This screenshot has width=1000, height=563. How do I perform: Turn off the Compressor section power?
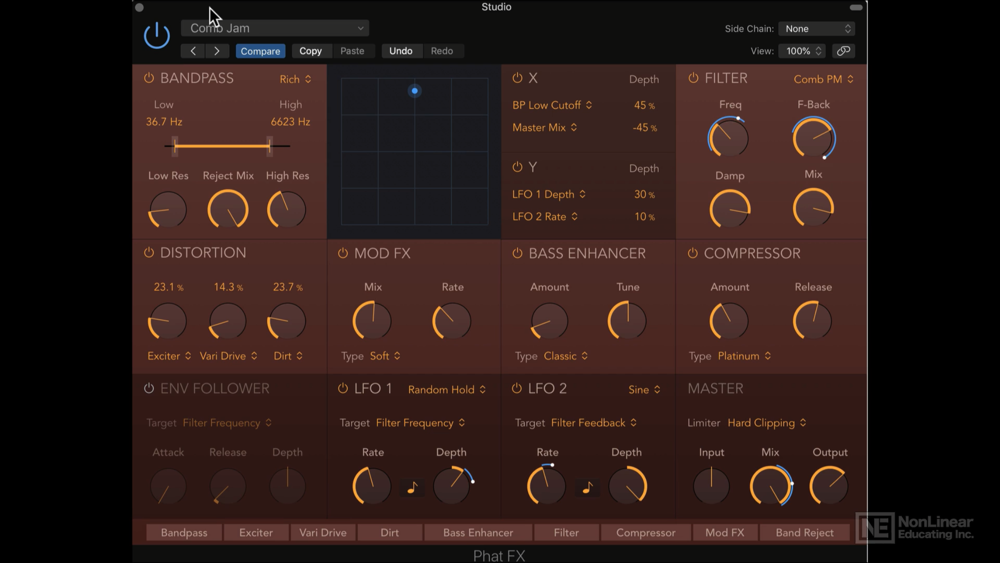tap(693, 253)
